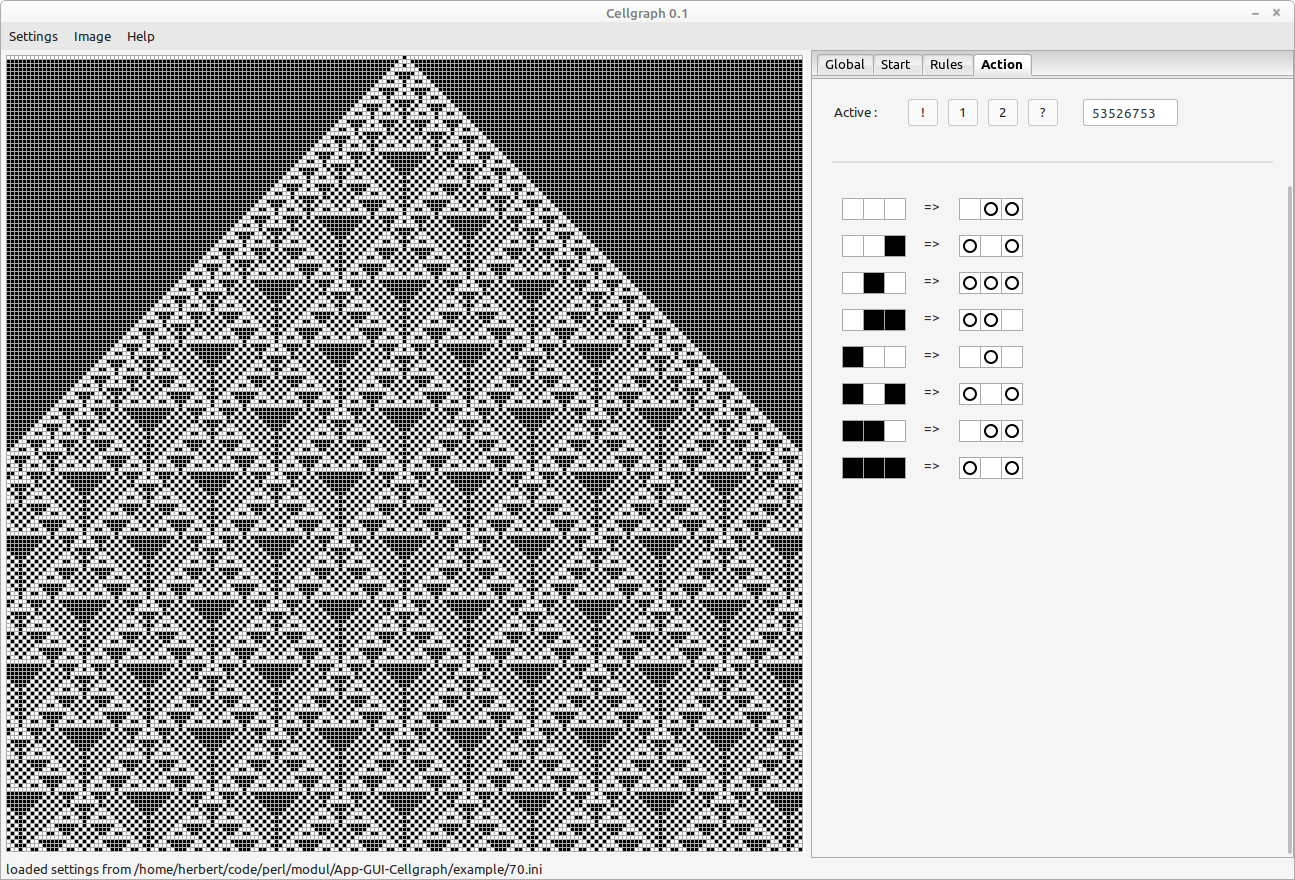Toggle left action circle of white-black-black rule
This screenshot has width=1295, height=880.
[970, 320]
